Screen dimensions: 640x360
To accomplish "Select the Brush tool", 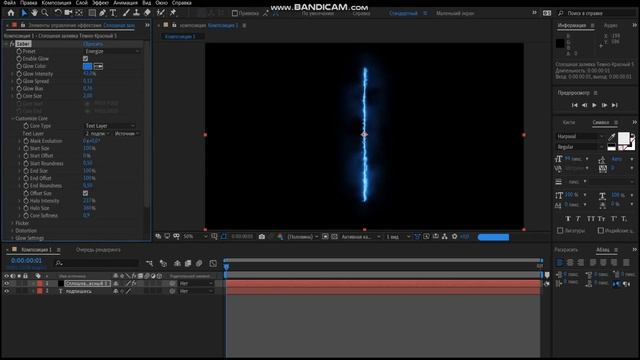I will [126, 13].
